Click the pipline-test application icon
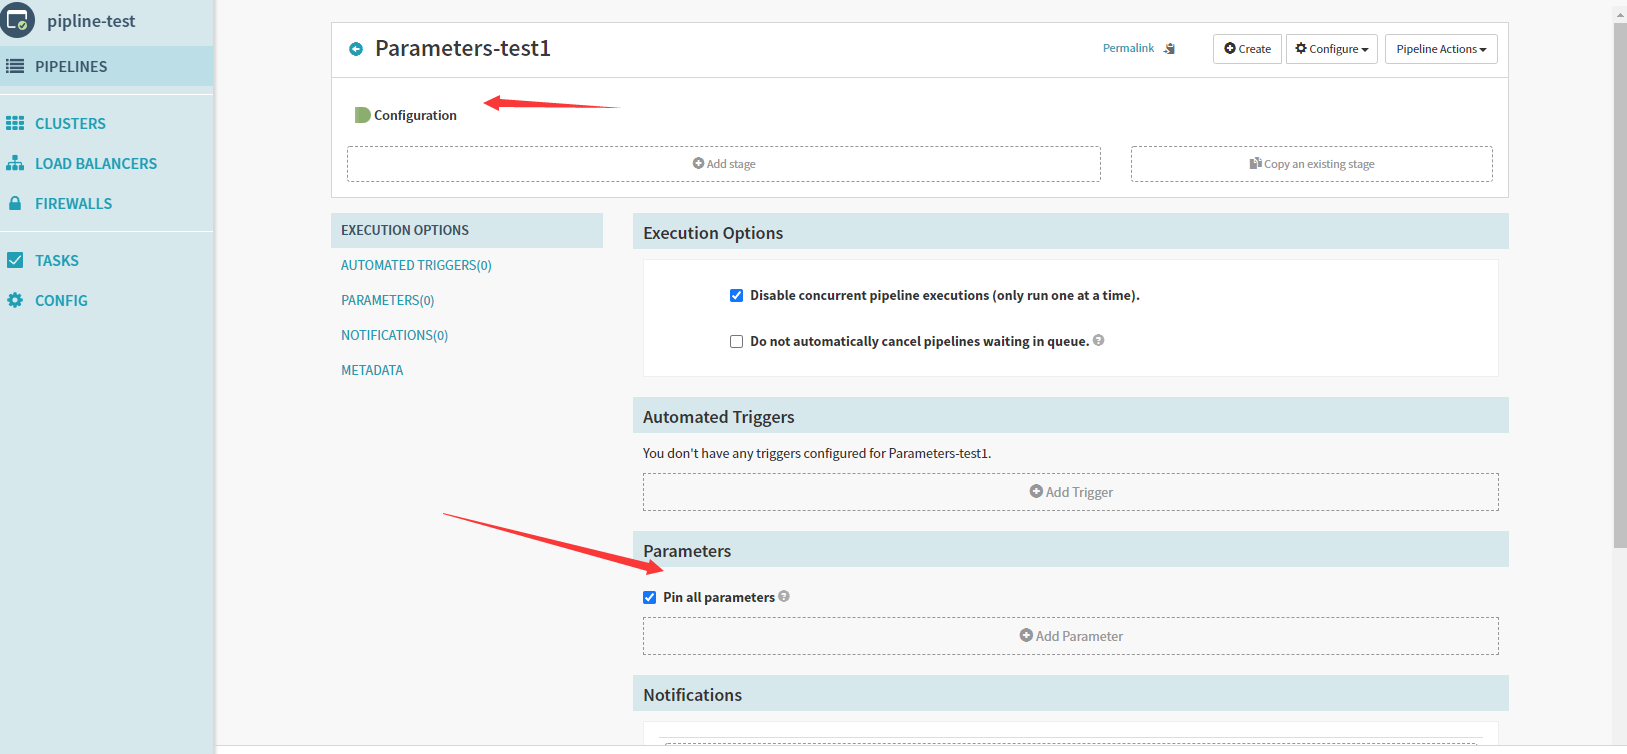This screenshot has height=754, width=1627. [x=18, y=20]
